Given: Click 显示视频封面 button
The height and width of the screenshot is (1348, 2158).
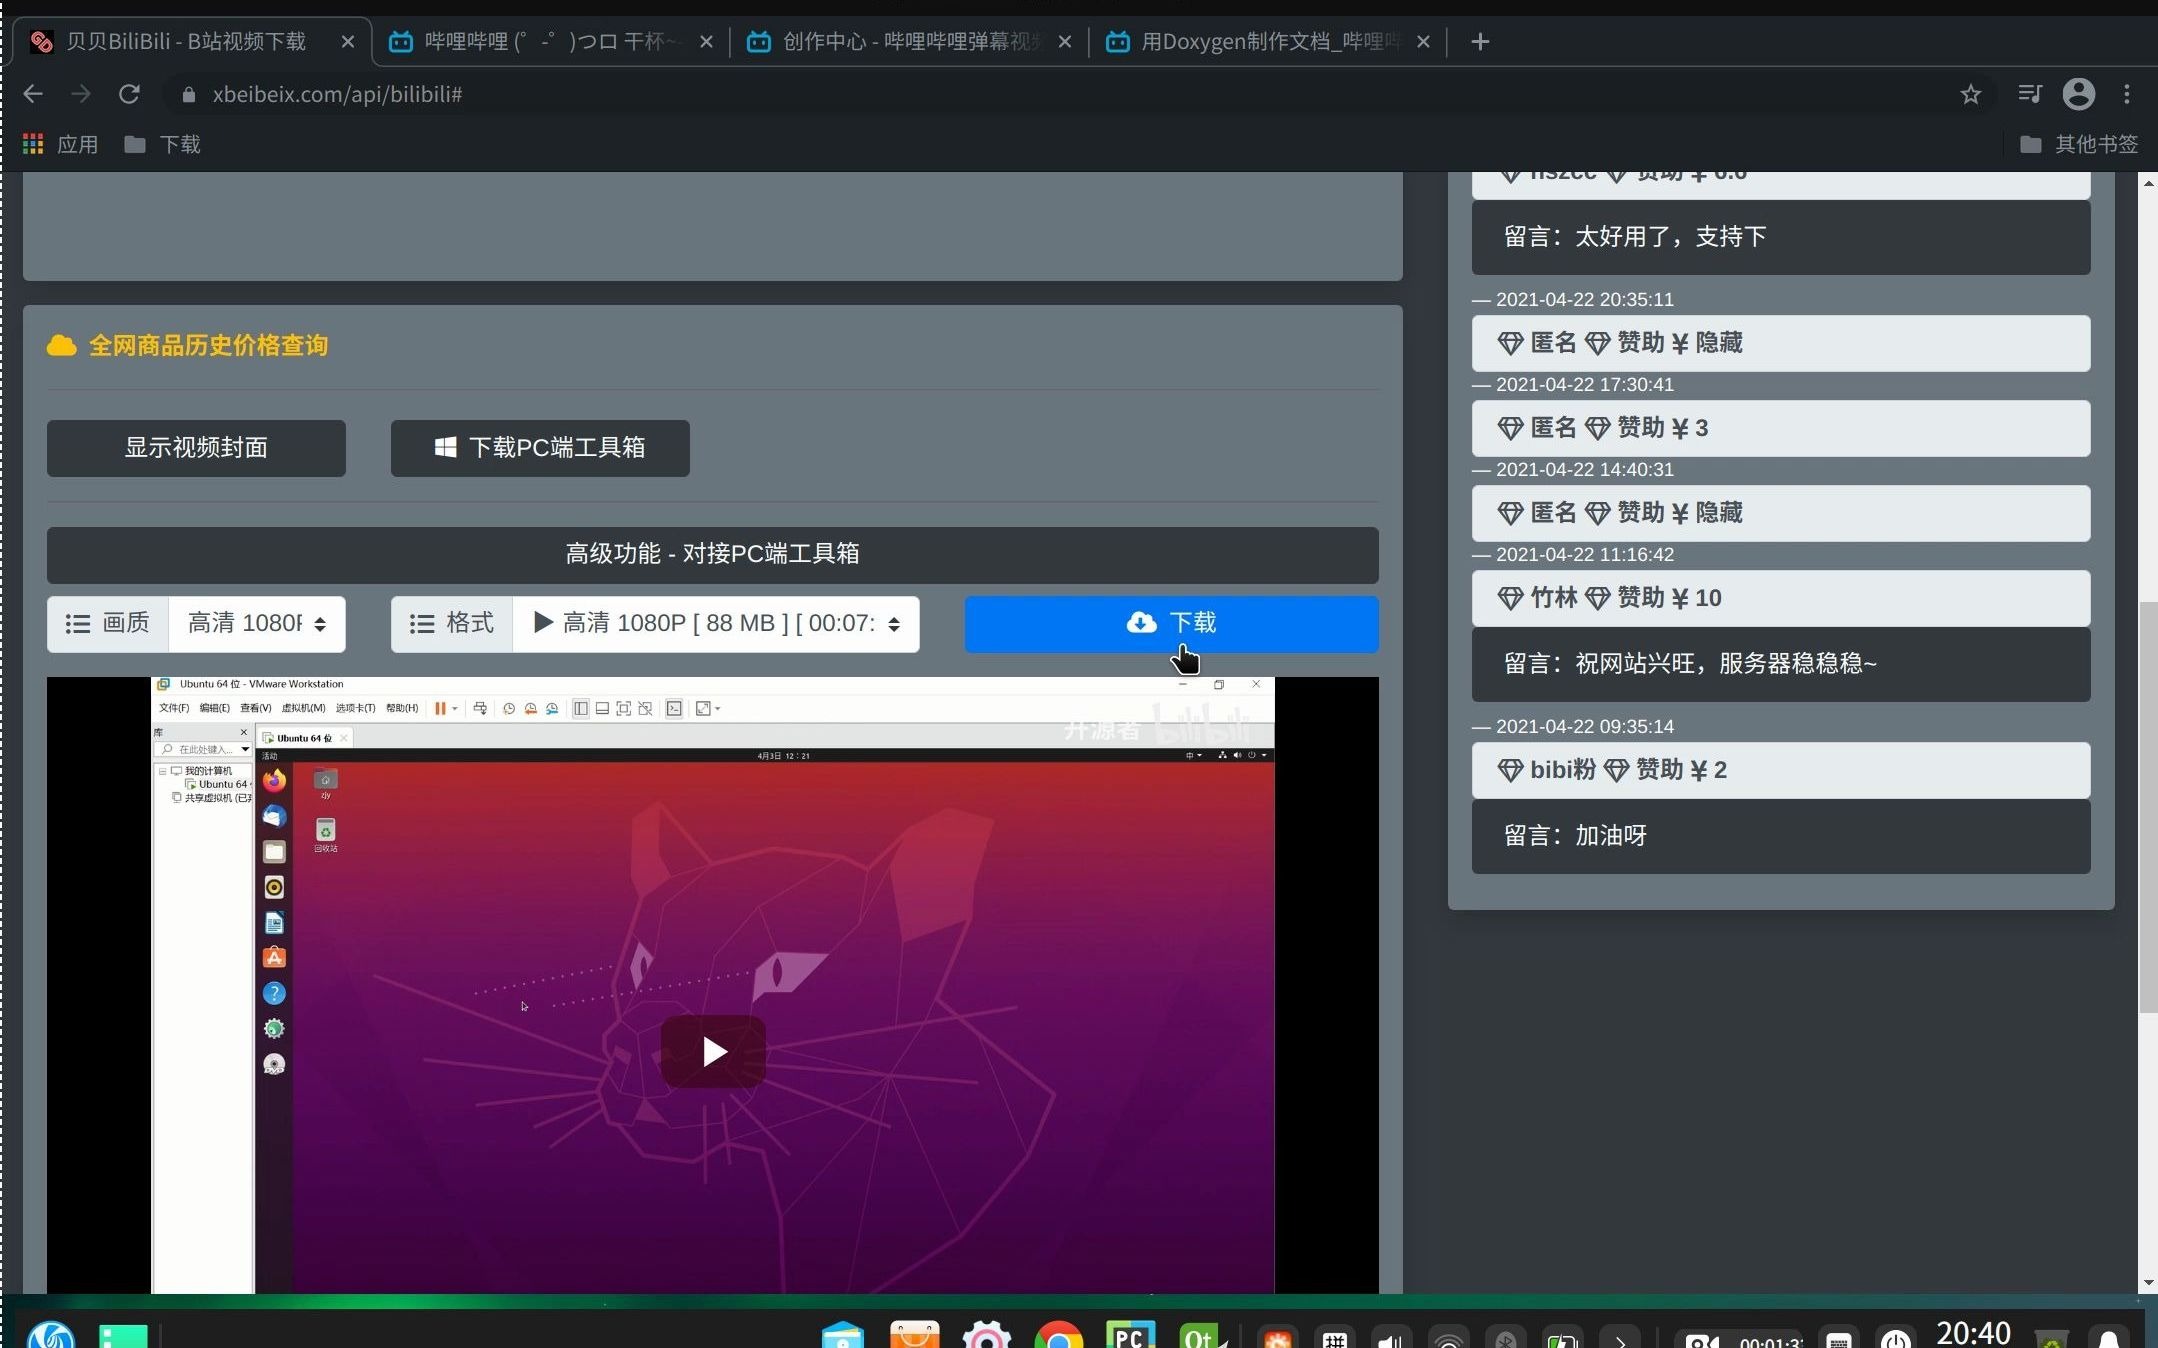Looking at the screenshot, I should [x=196, y=448].
